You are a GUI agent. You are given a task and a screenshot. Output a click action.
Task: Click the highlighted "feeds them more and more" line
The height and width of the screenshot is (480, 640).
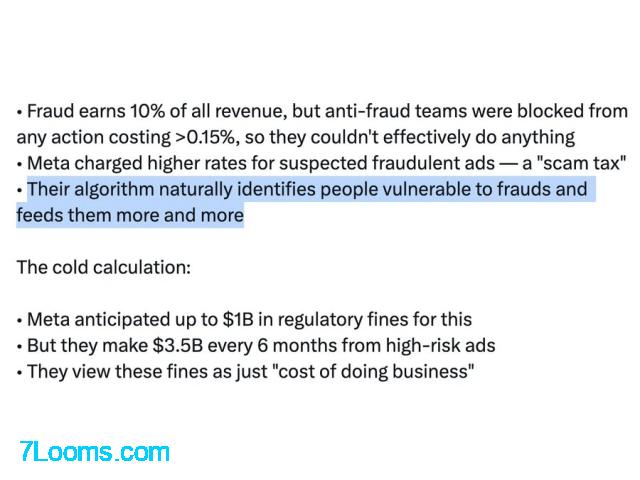[x=130, y=215]
